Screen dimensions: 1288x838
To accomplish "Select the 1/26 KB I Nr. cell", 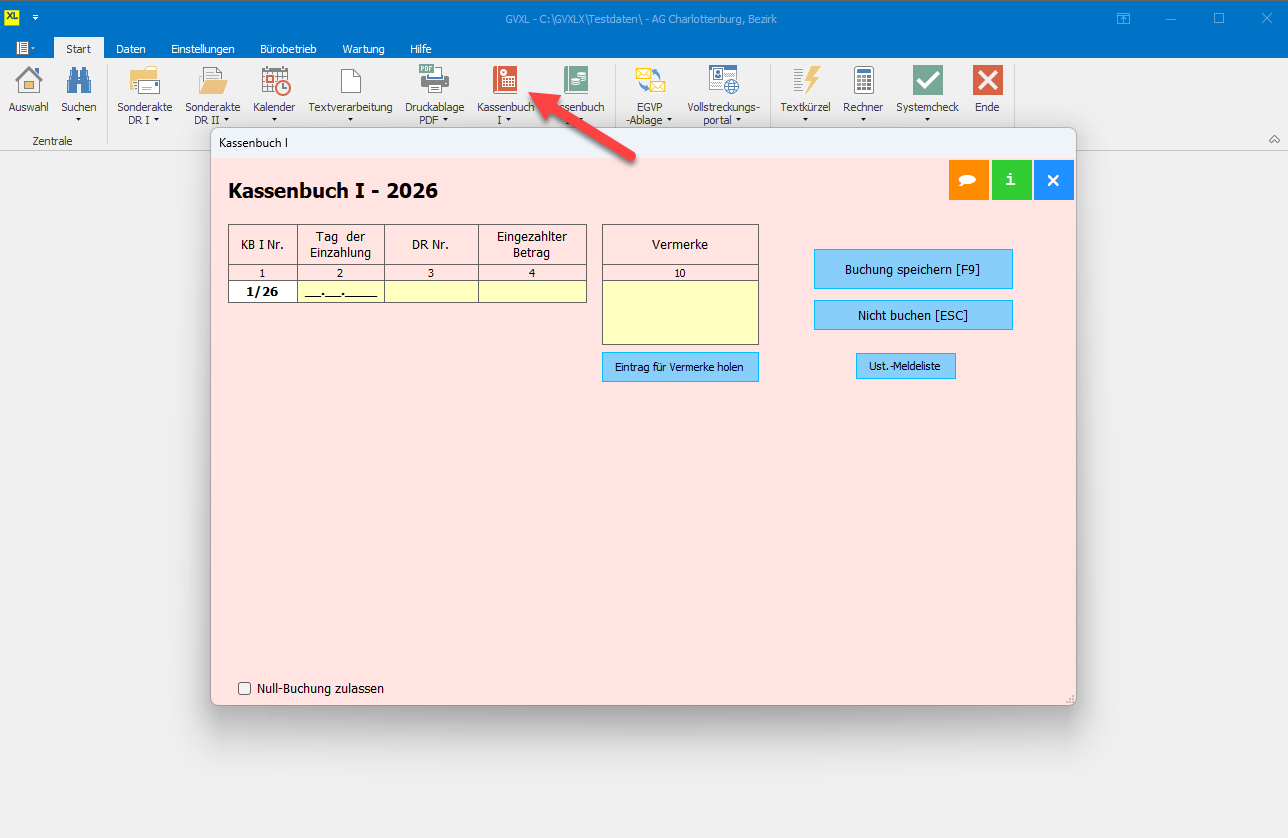I will pos(263,292).
